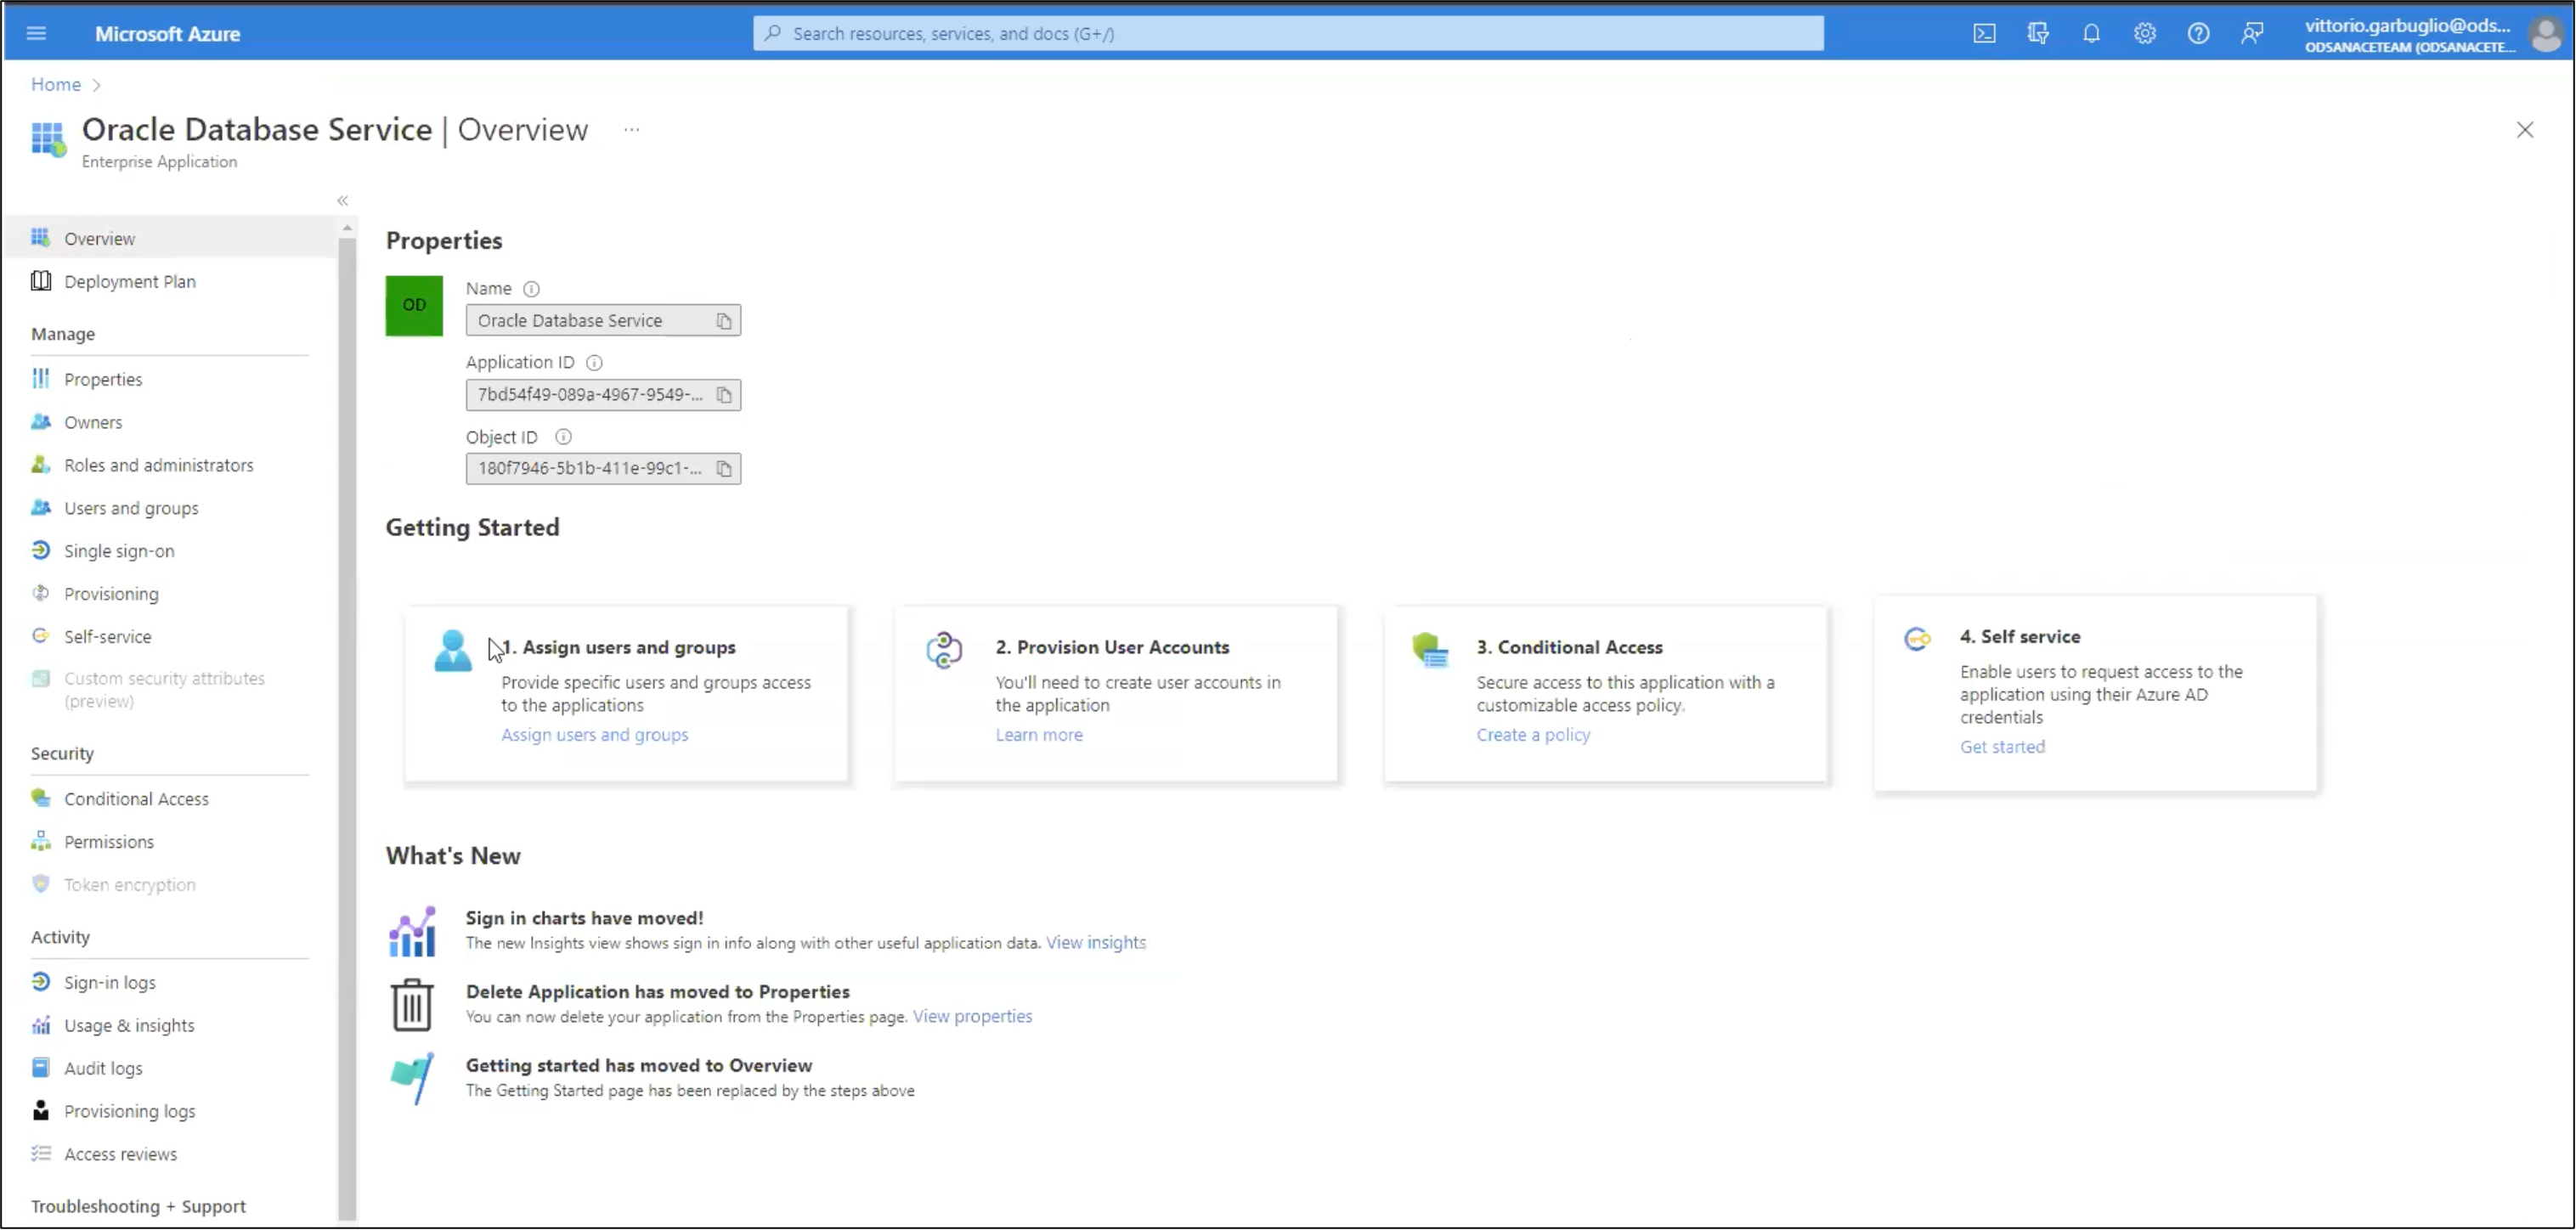The image size is (2576, 1230).
Task: Expand Home breadcrumb navigation chevron
Action: (x=96, y=84)
